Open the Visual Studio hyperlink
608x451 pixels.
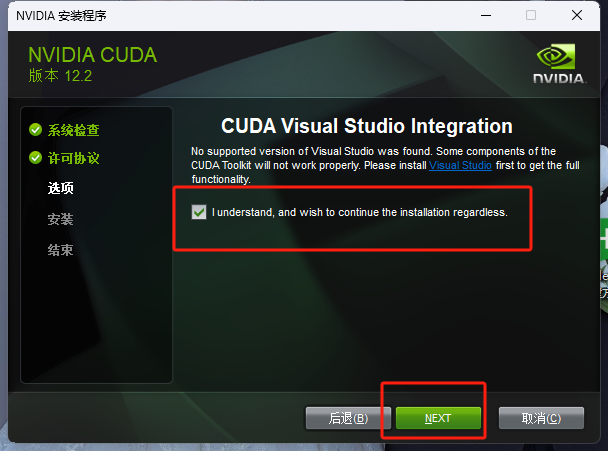point(460,165)
